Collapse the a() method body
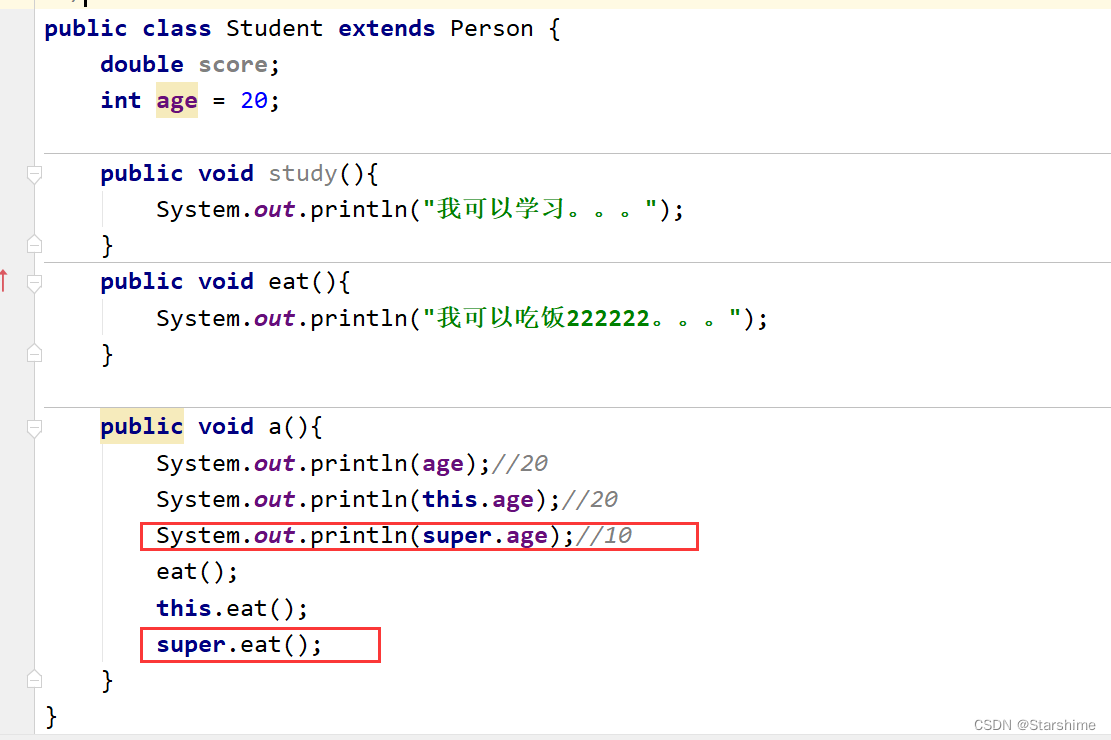Screen dimensions: 1111x740 [x=34, y=425]
